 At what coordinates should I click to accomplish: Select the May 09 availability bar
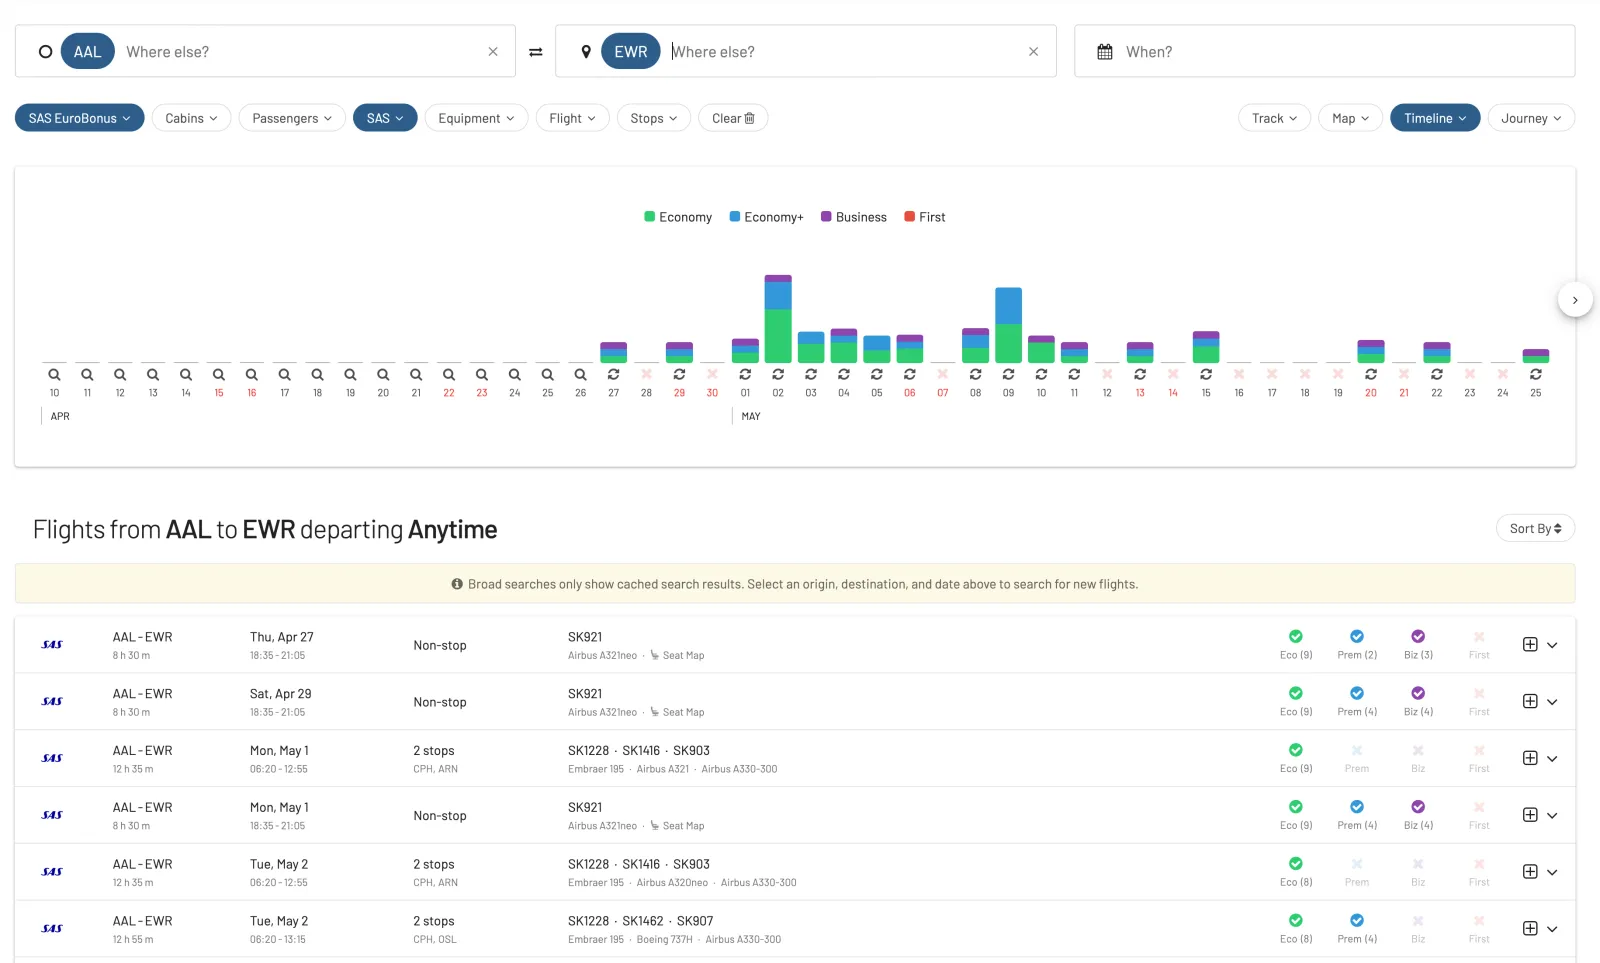click(x=1008, y=325)
